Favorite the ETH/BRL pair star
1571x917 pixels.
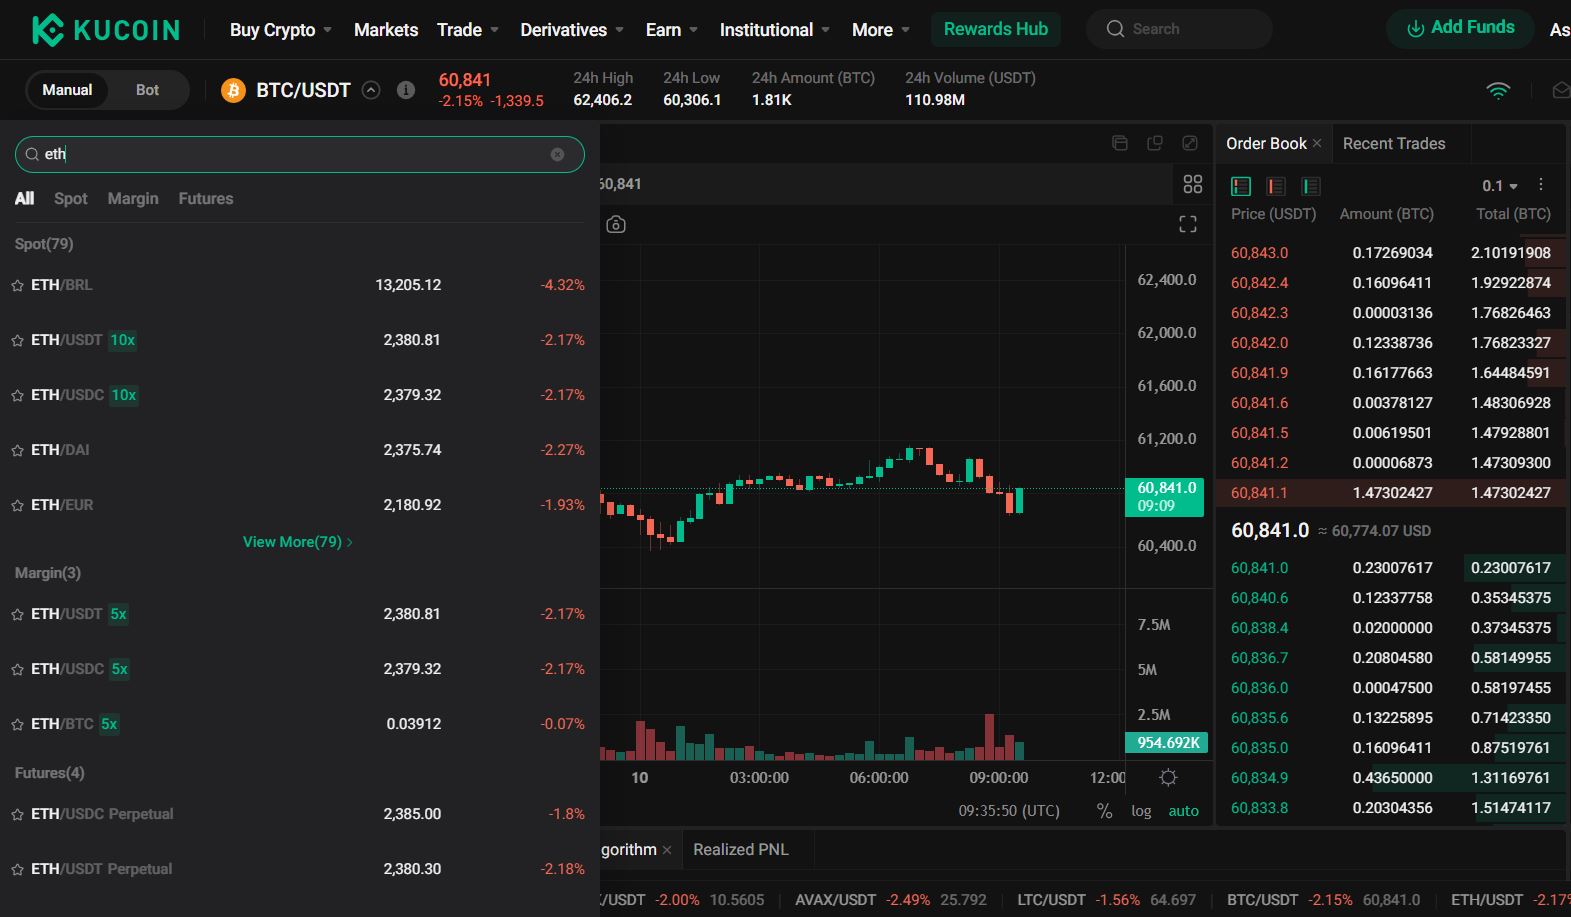(x=17, y=286)
